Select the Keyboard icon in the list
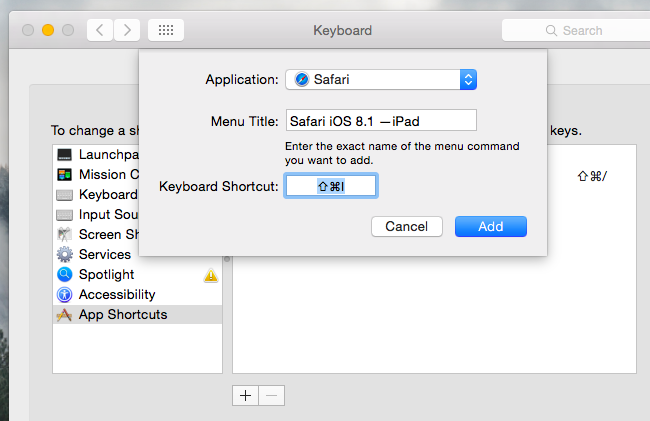The image size is (650, 421). click(x=64, y=195)
